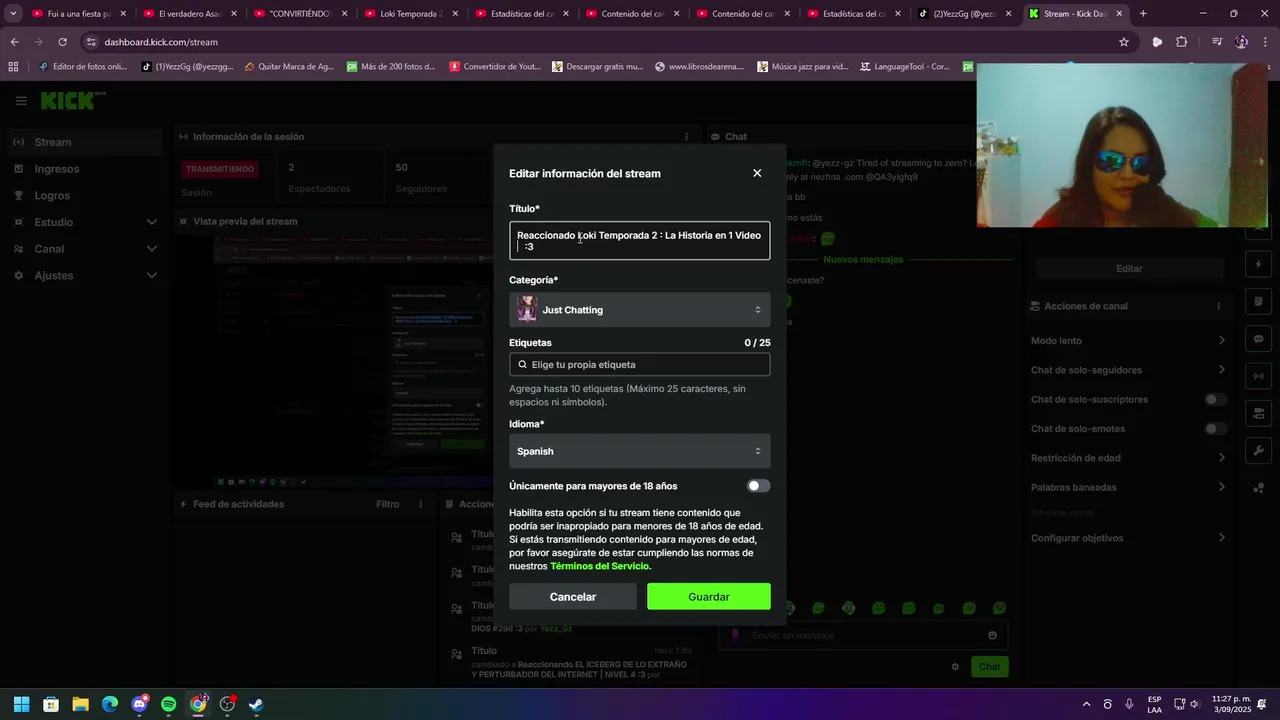Image resolution: width=1280 pixels, height=720 pixels.
Task: Click the microphone tray icon
Action: pyautogui.click(x=1129, y=704)
